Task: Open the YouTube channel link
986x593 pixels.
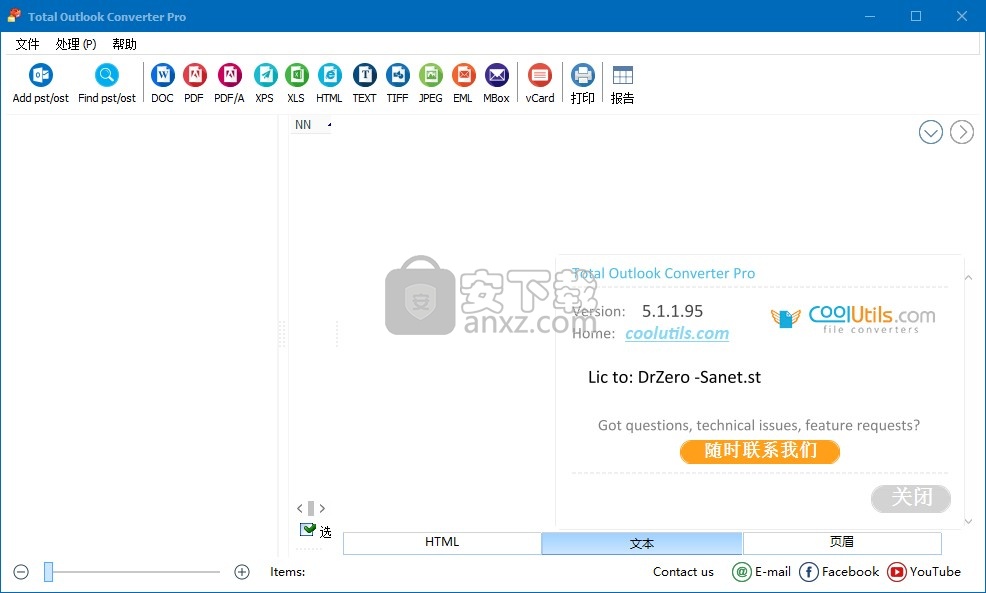Action: click(924, 572)
